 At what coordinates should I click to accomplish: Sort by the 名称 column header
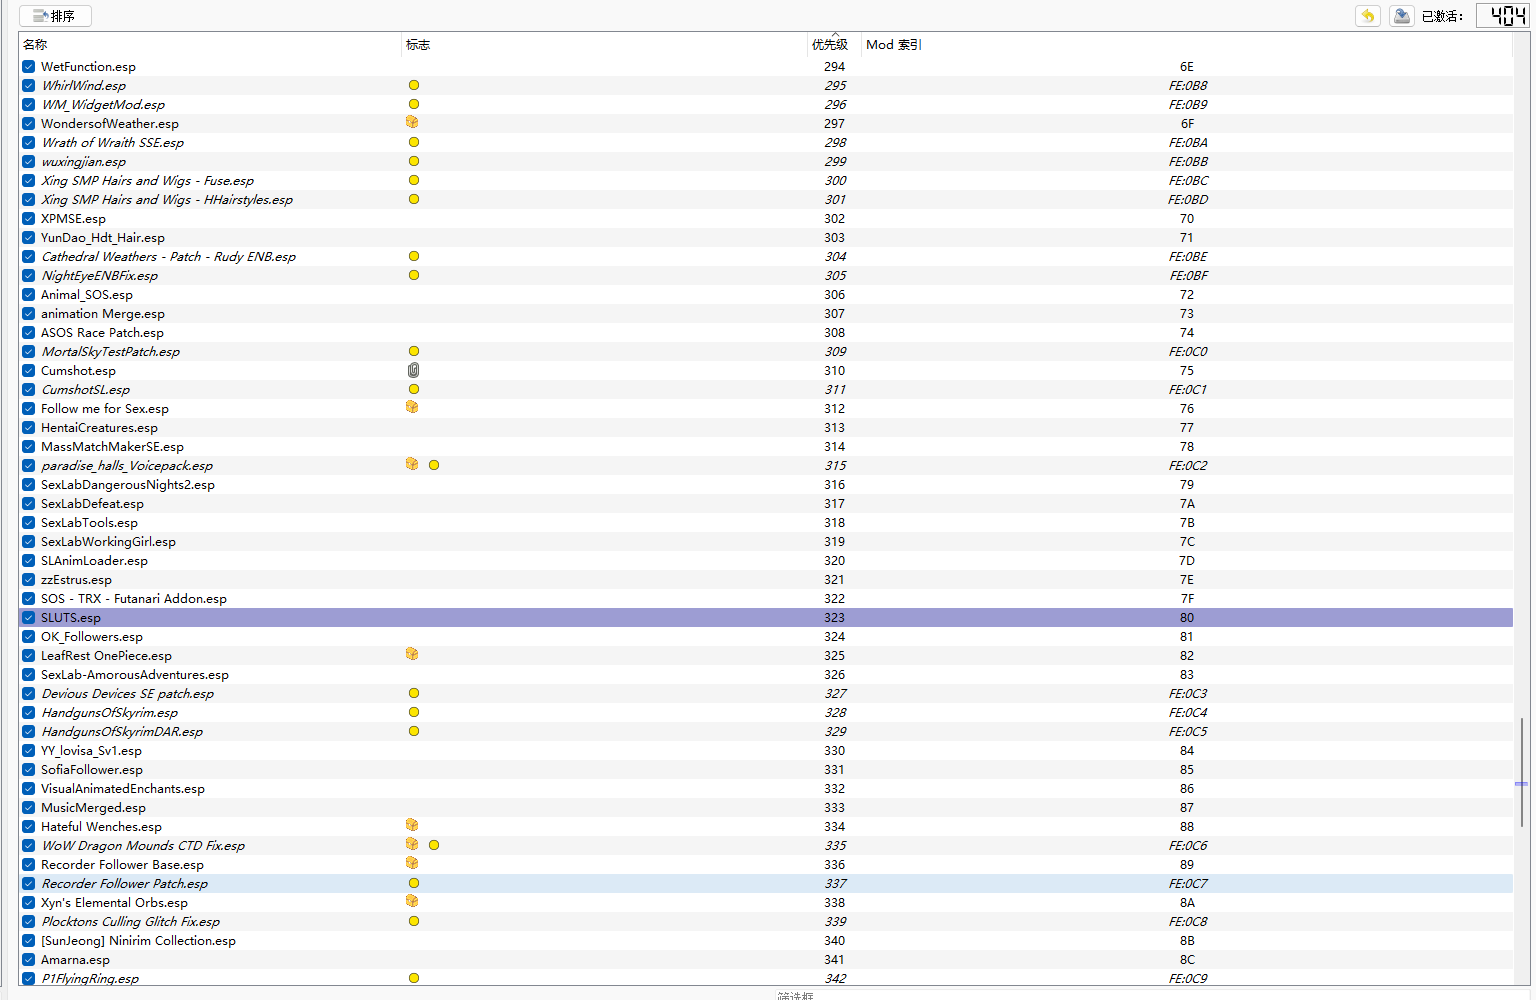[x=210, y=44]
